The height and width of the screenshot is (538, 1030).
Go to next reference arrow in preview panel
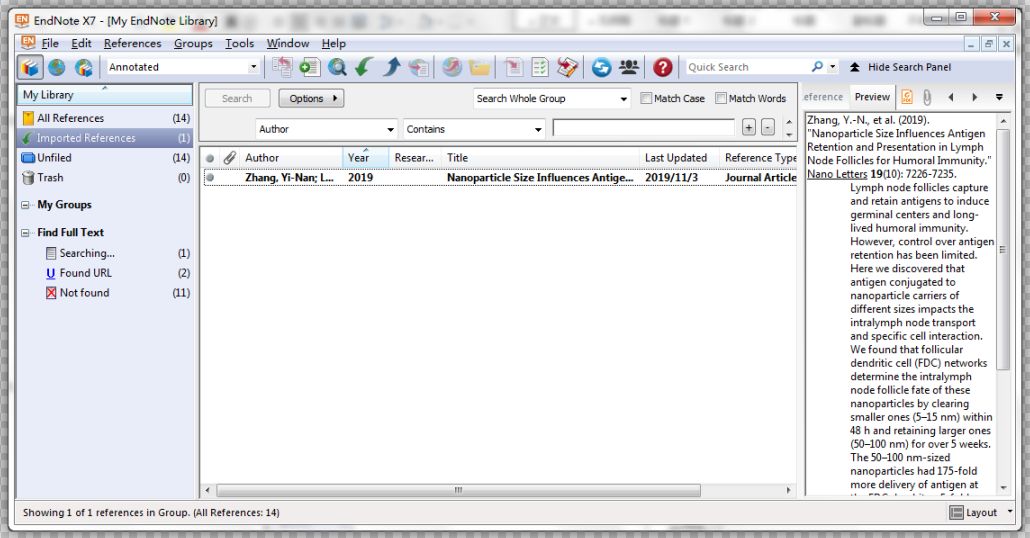(x=975, y=97)
